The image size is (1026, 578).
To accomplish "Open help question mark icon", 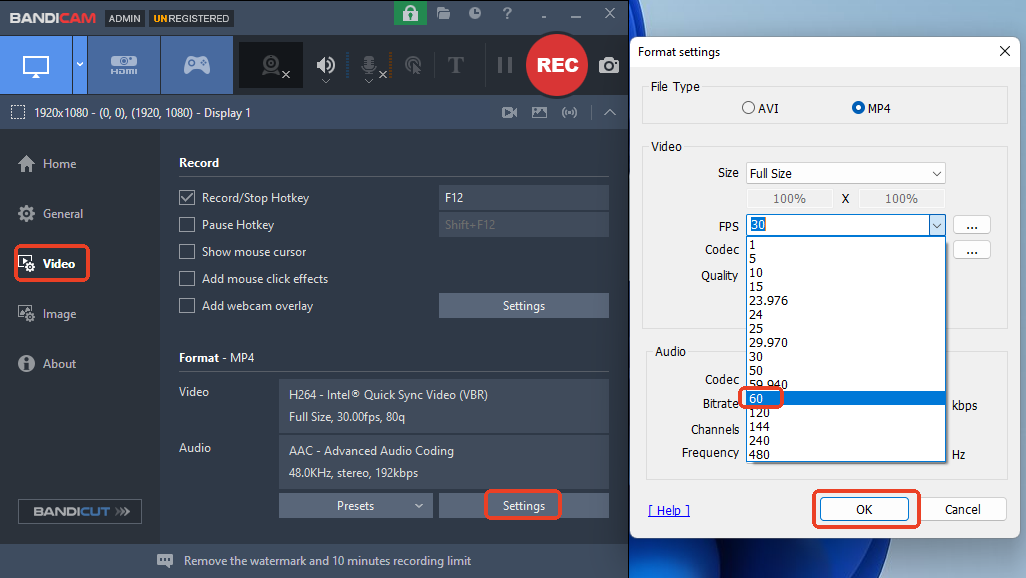I will click(507, 13).
